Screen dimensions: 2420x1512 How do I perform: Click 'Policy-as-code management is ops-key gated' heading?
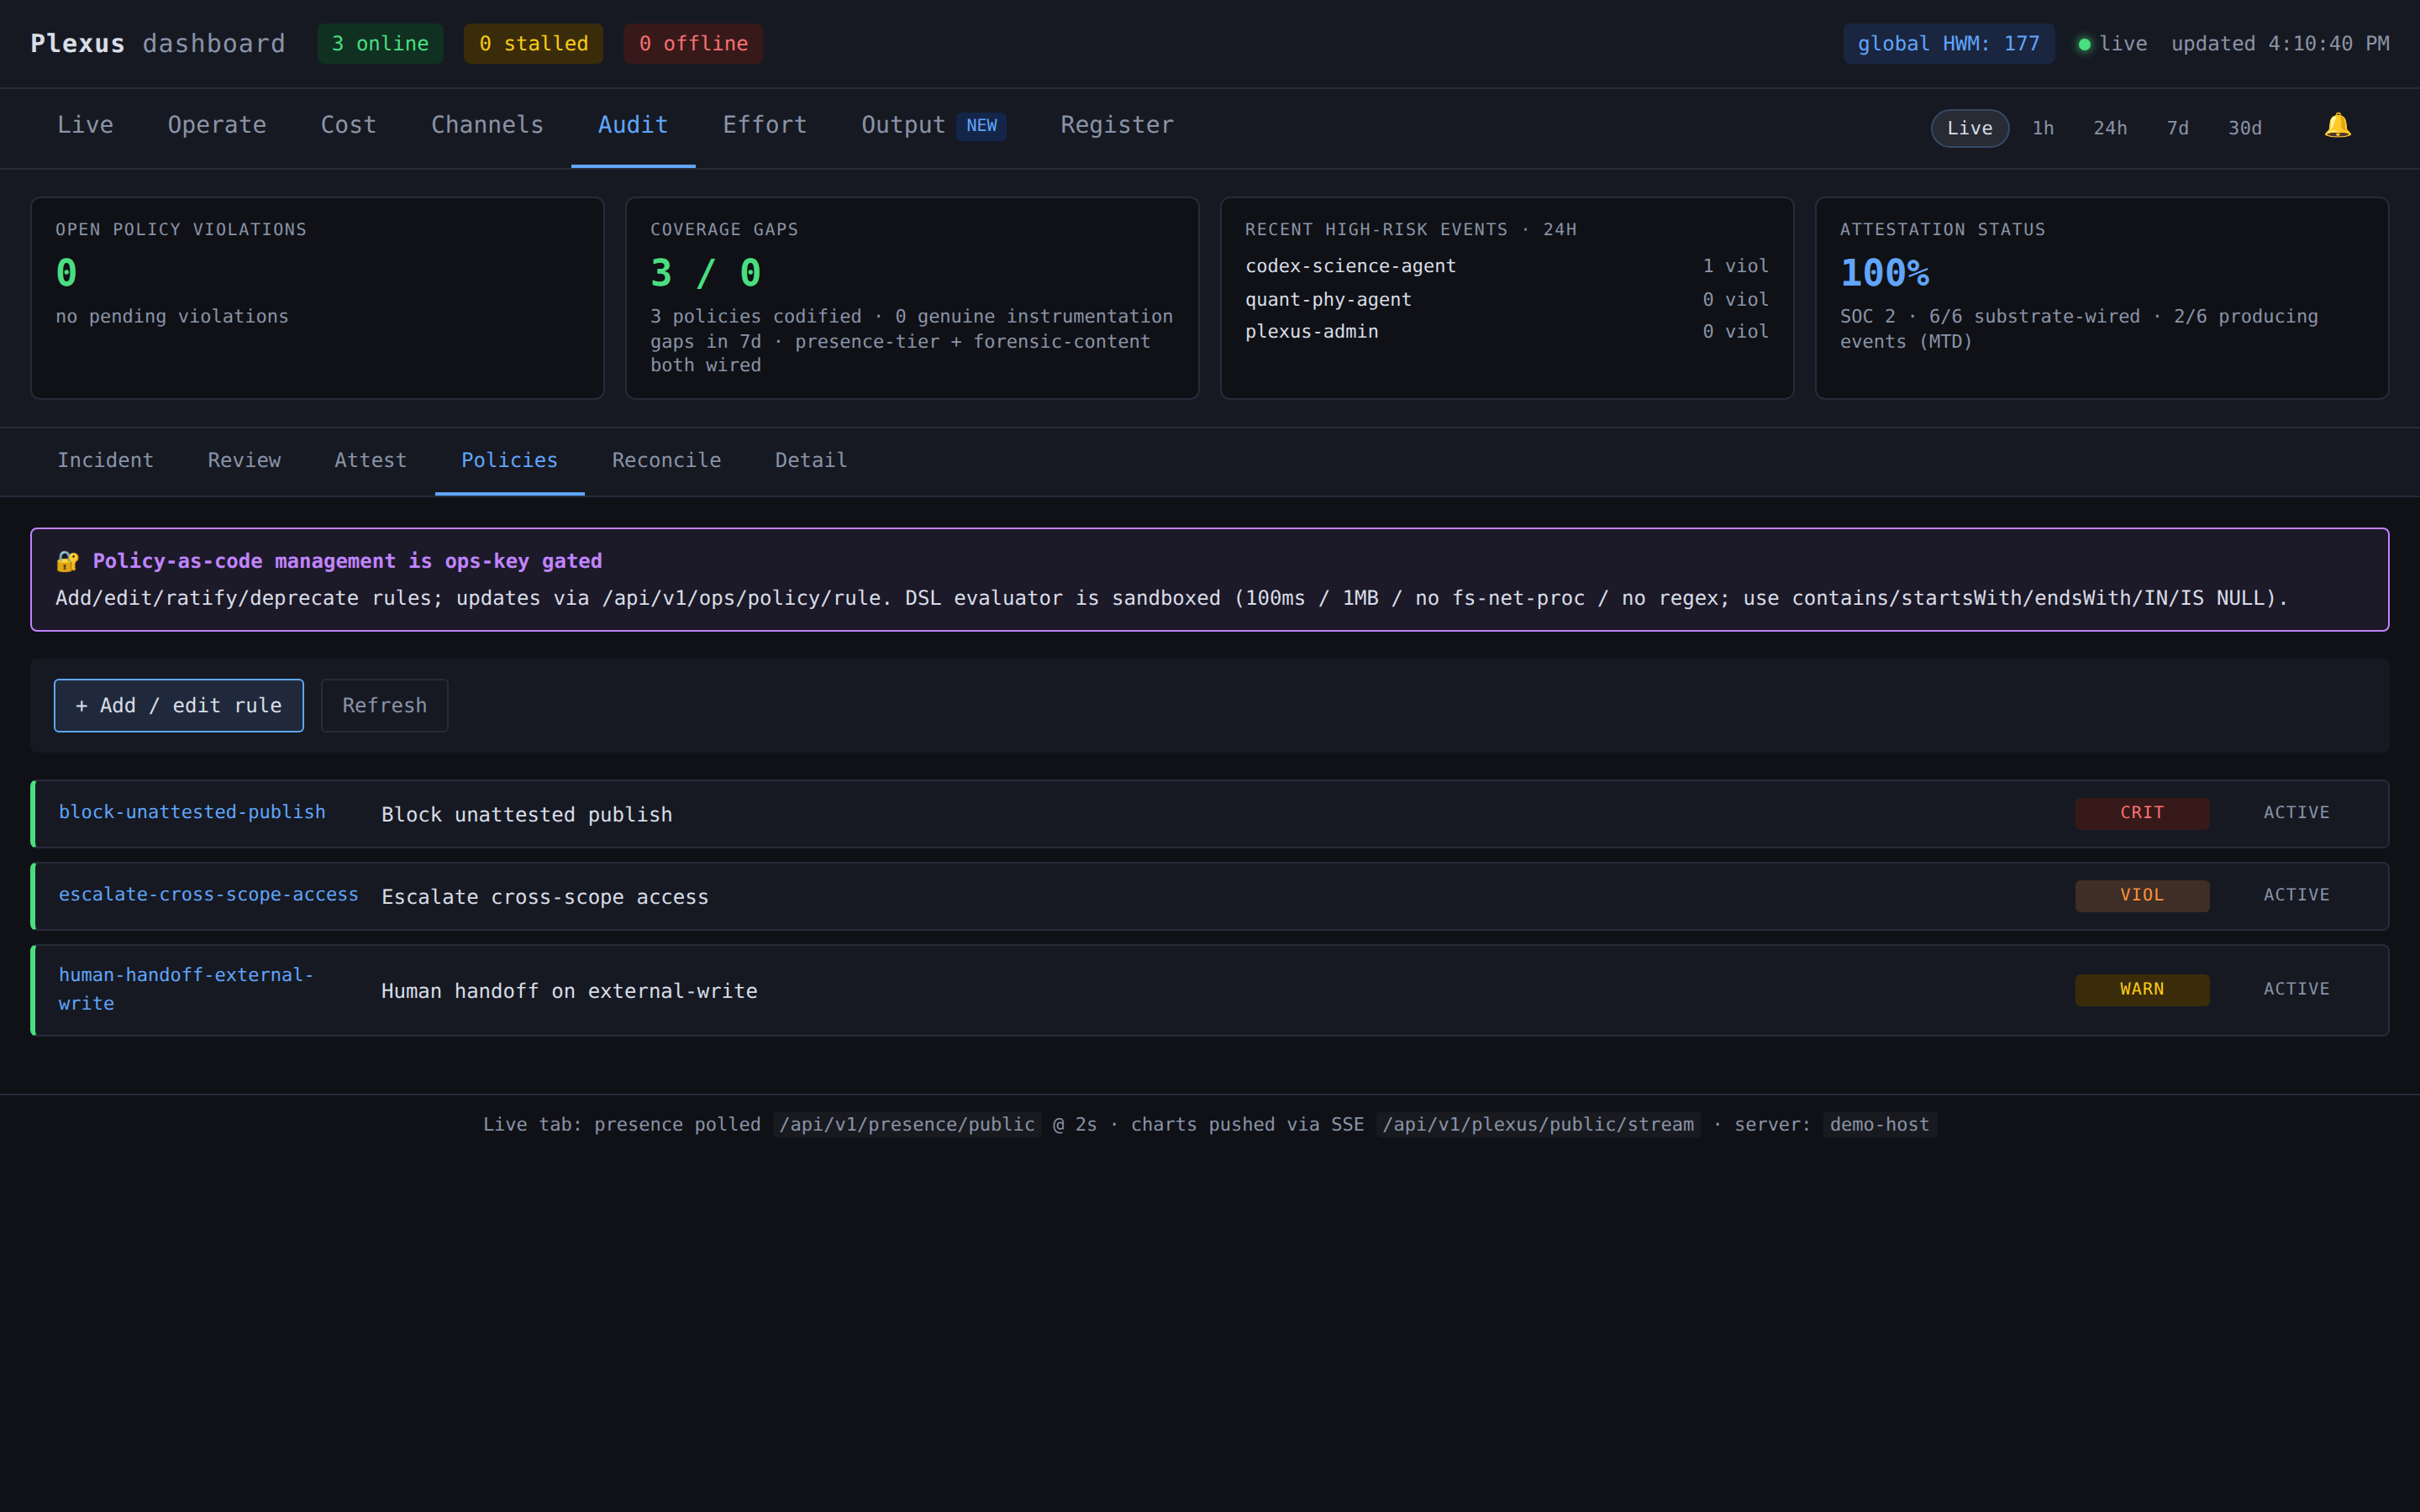click(x=347, y=561)
